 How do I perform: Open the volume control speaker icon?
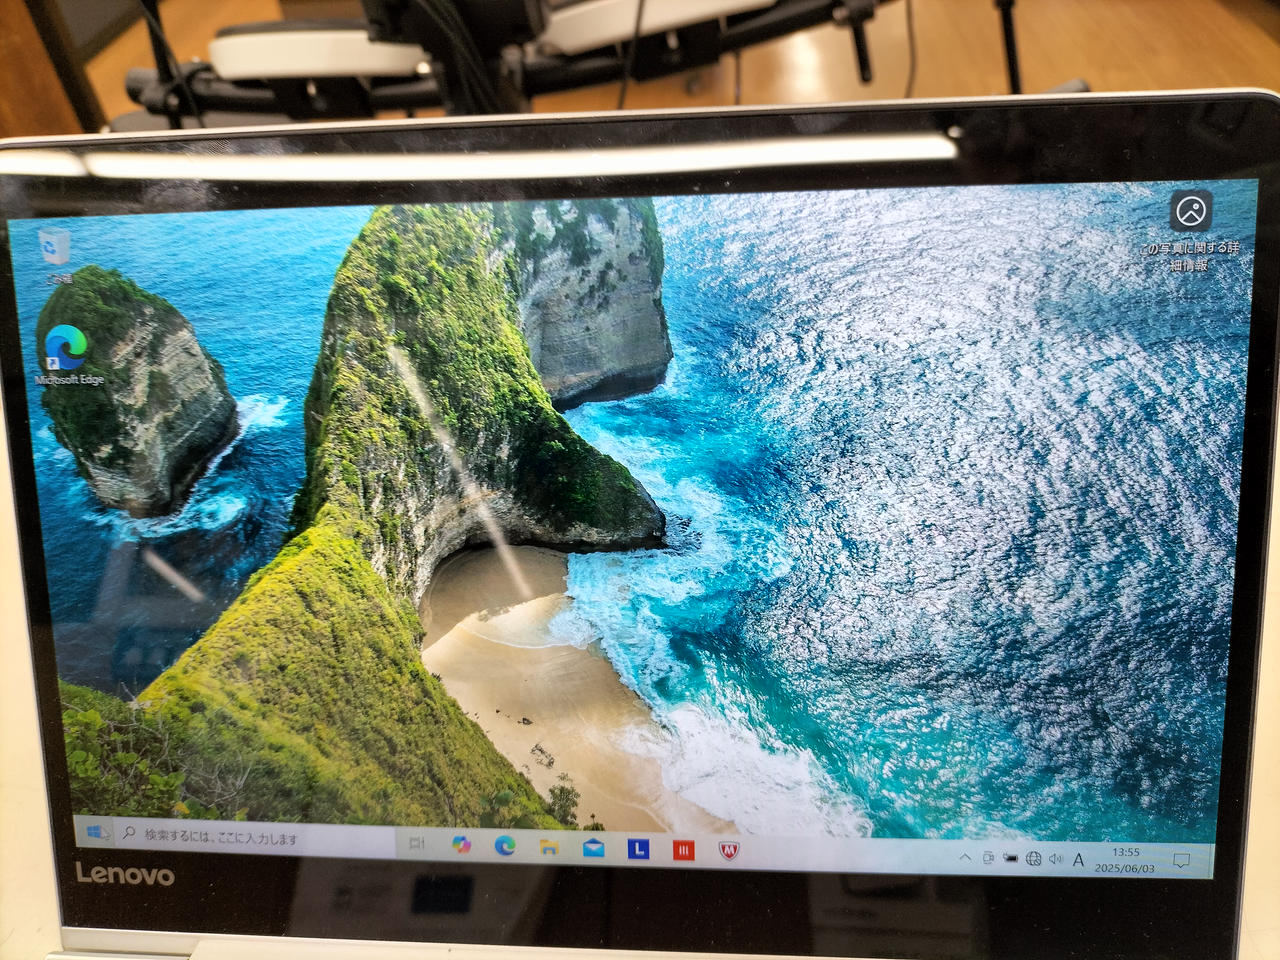[x=1056, y=859]
